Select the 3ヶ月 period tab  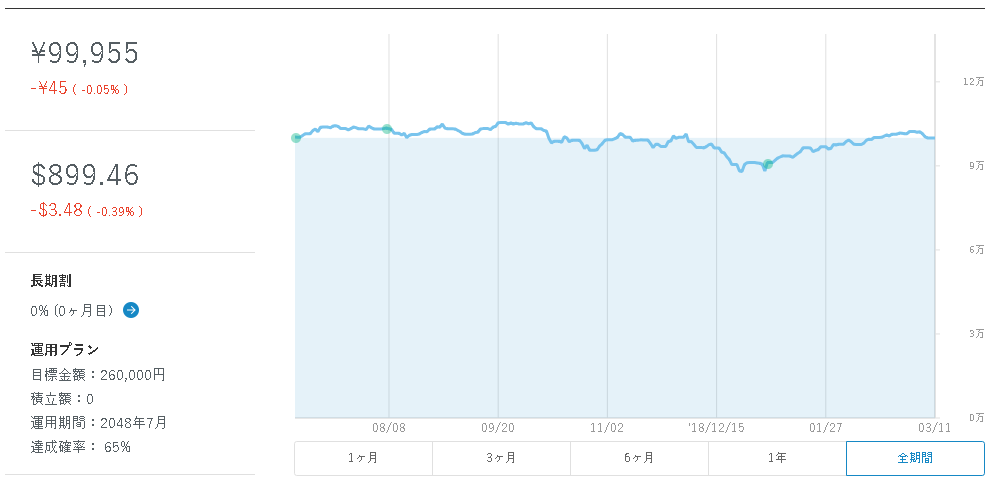click(x=501, y=458)
